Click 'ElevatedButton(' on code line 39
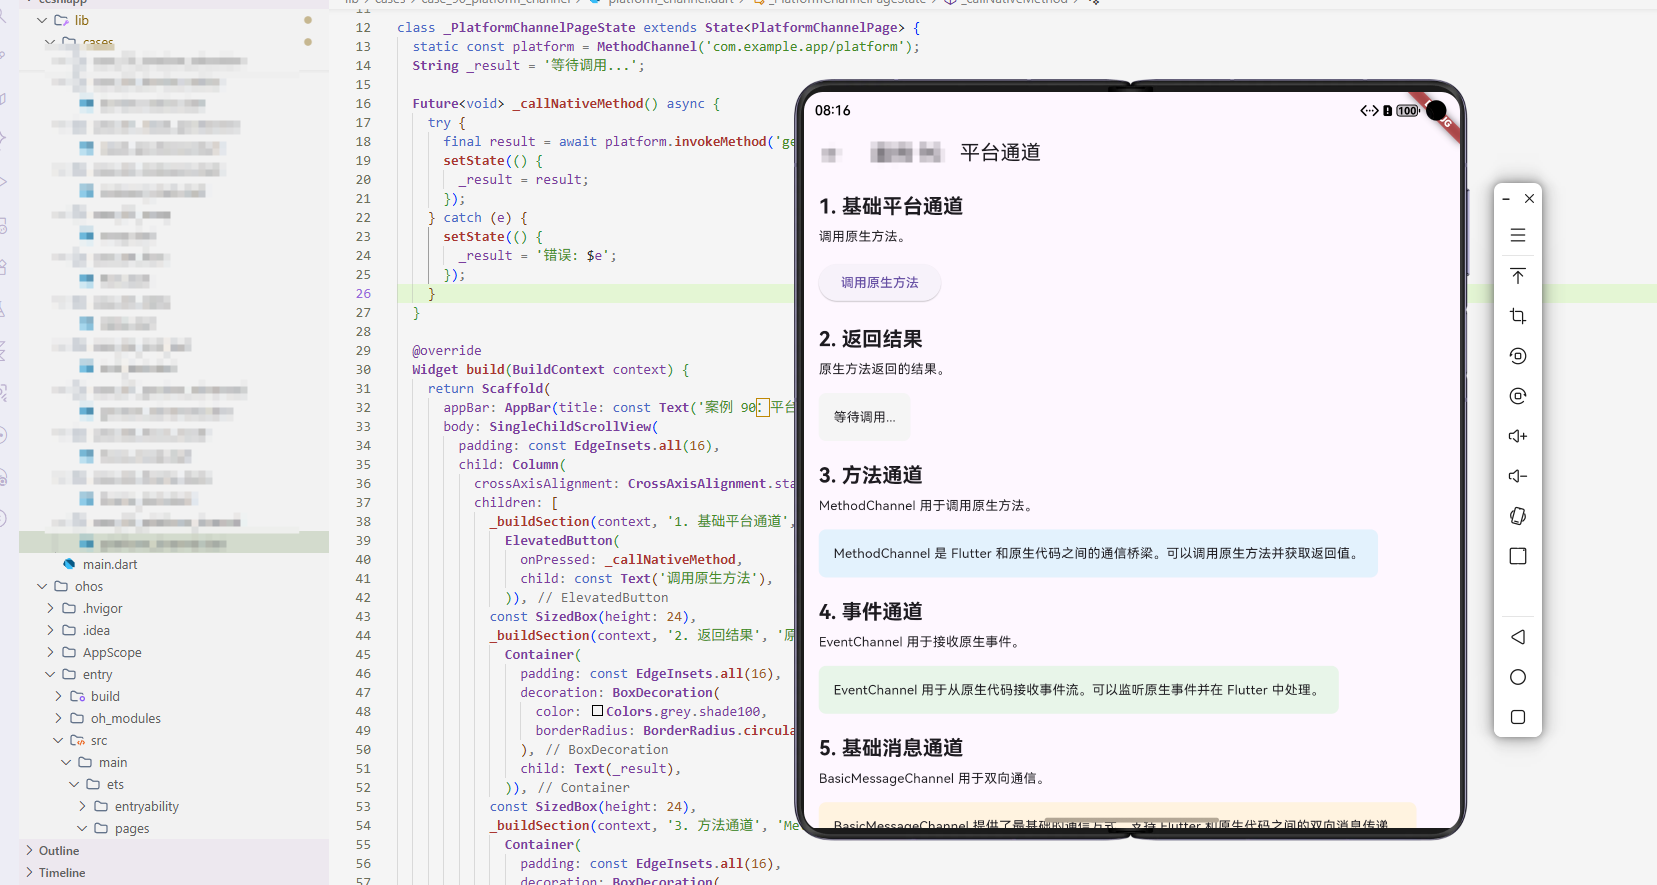This screenshot has height=885, width=1657. click(x=562, y=541)
